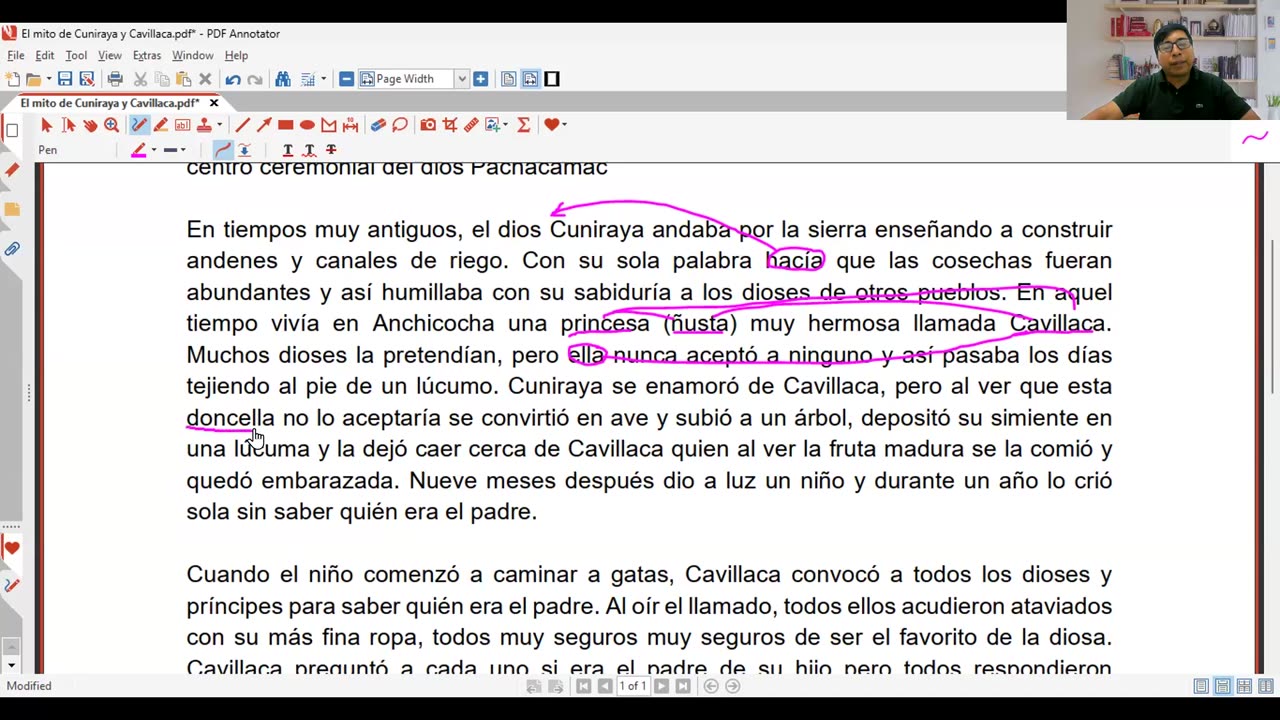1280x720 pixels.
Task: Expand the Stamp tool dropdown arrow
Action: (x=219, y=125)
